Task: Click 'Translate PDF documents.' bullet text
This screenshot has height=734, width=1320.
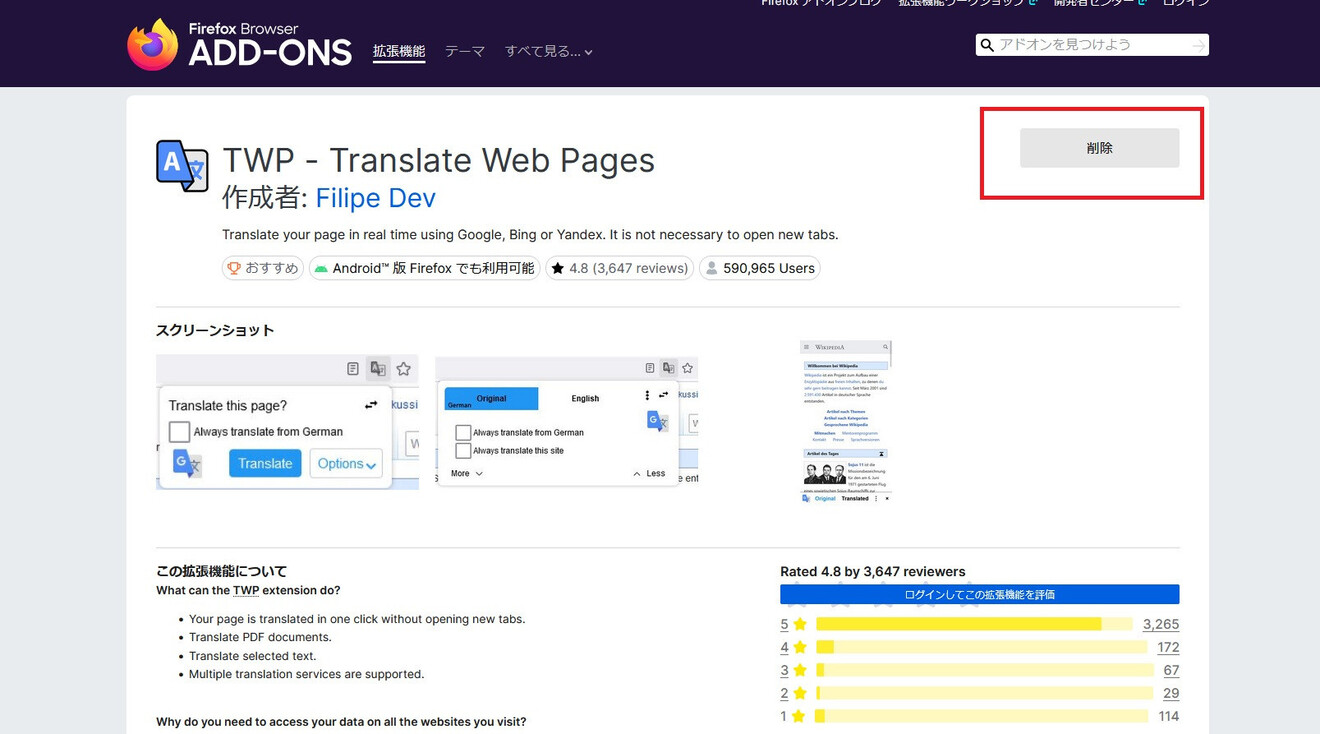Action: click(x=260, y=637)
